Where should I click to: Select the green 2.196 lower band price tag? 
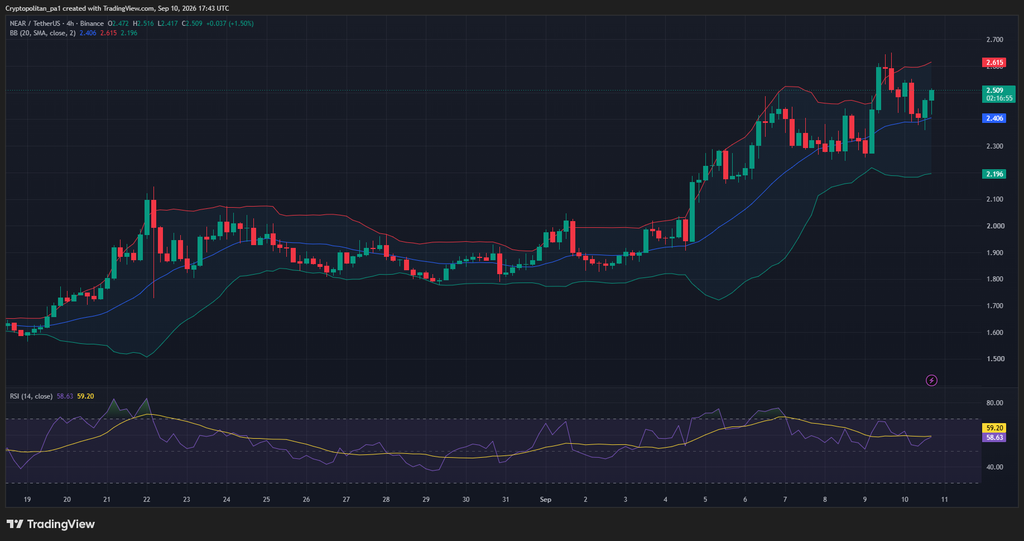pos(994,174)
